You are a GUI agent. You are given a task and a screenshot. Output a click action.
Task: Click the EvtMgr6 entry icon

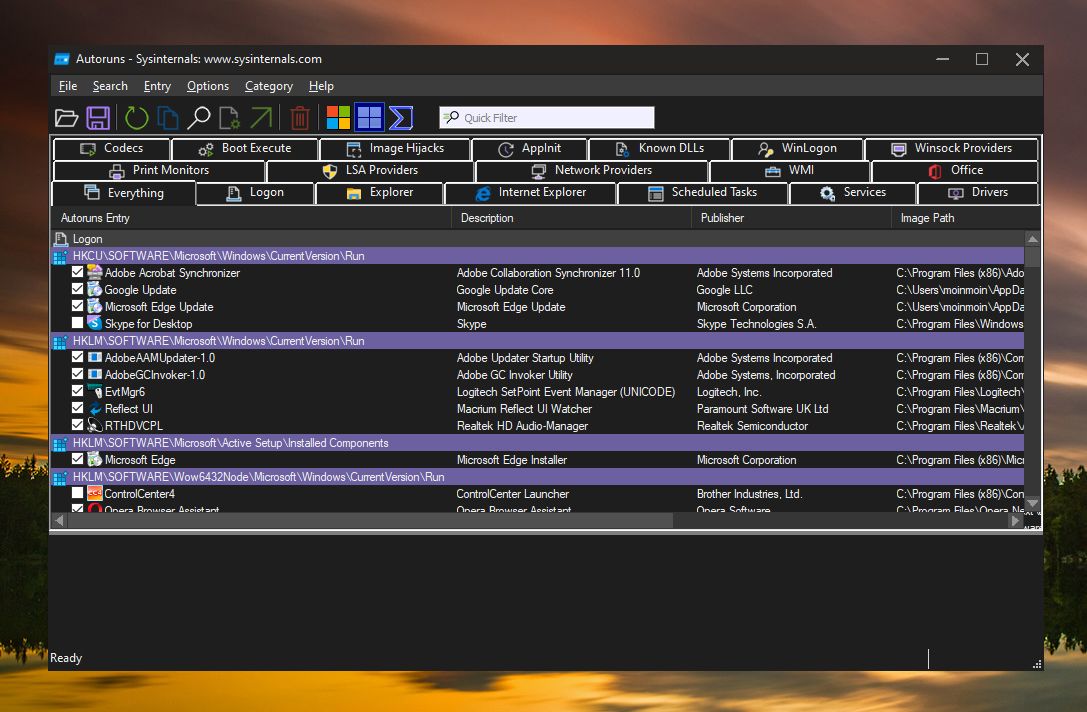[95, 392]
